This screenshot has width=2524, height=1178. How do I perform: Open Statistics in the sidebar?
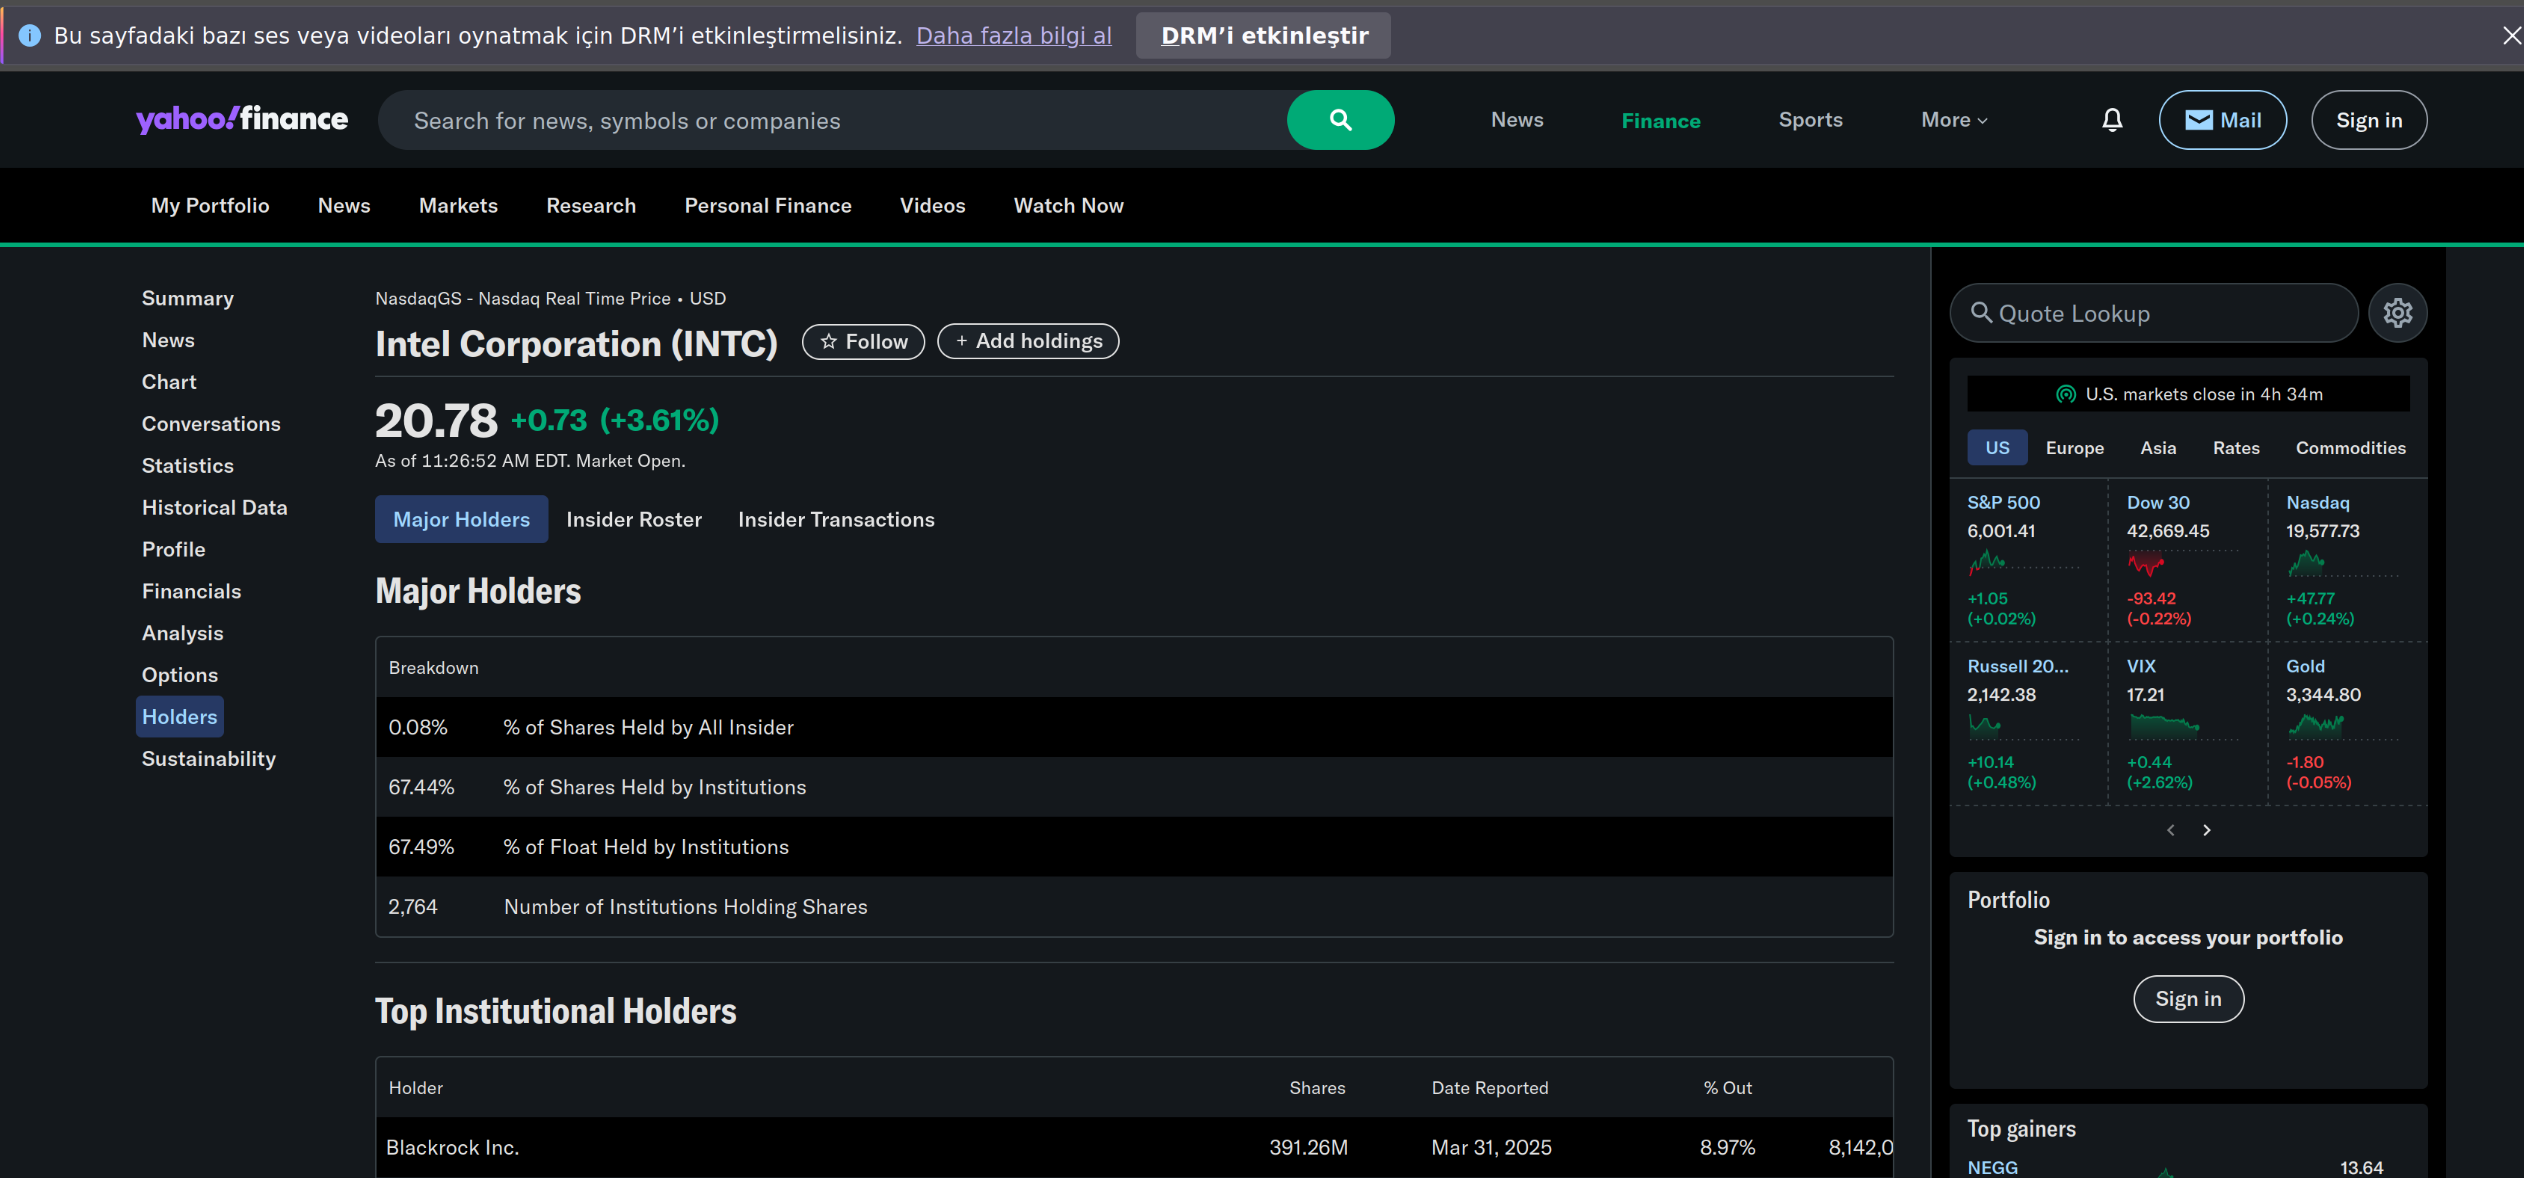click(188, 466)
